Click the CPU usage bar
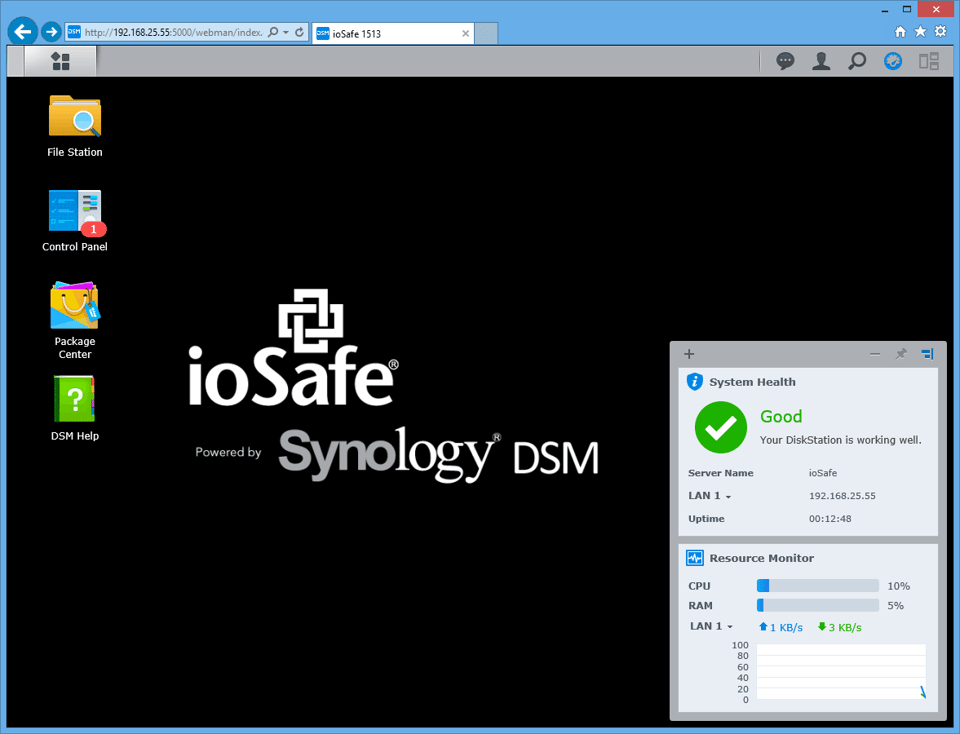The image size is (960, 734). [x=817, y=586]
